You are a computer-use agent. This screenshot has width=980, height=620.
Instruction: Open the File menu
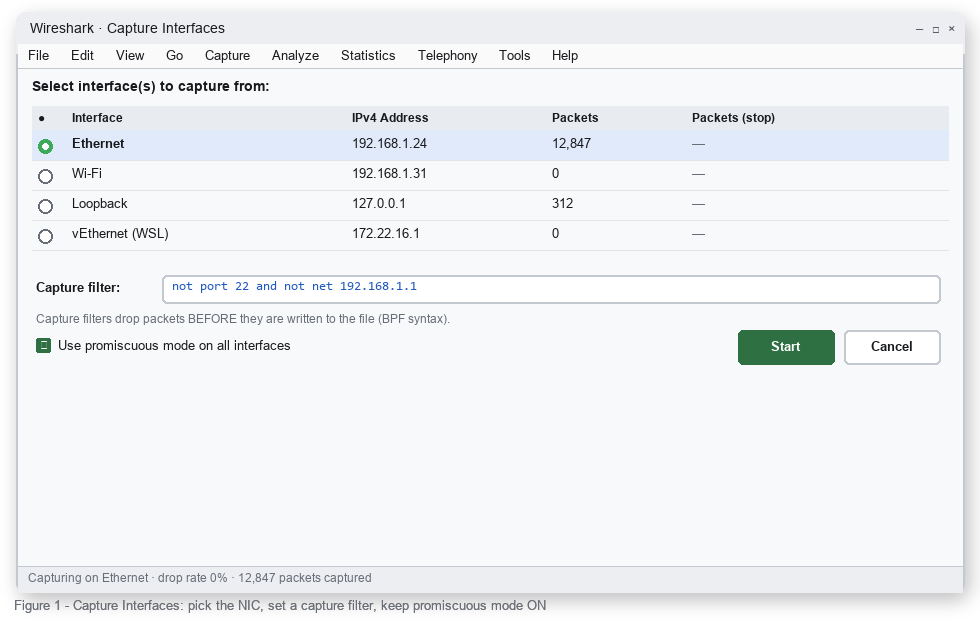pyautogui.click(x=39, y=56)
